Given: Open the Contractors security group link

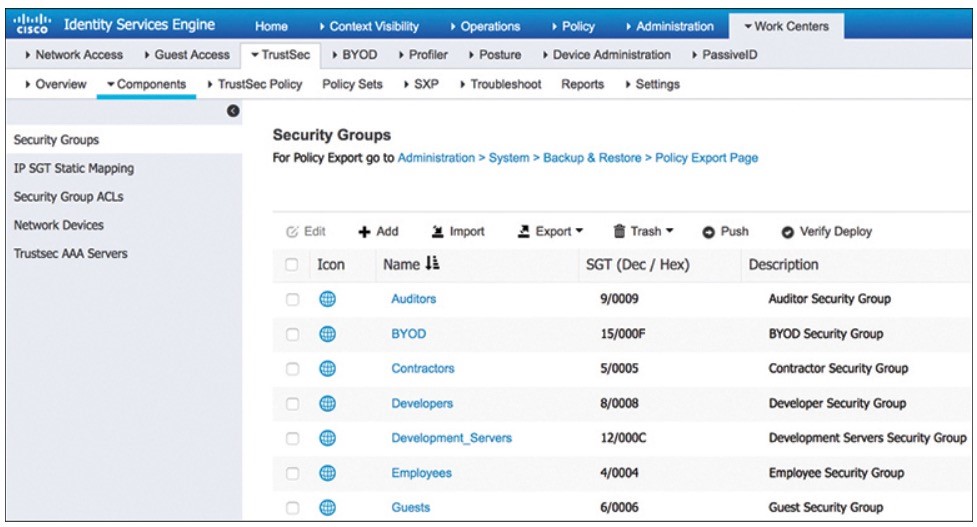Looking at the screenshot, I should 422,369.
